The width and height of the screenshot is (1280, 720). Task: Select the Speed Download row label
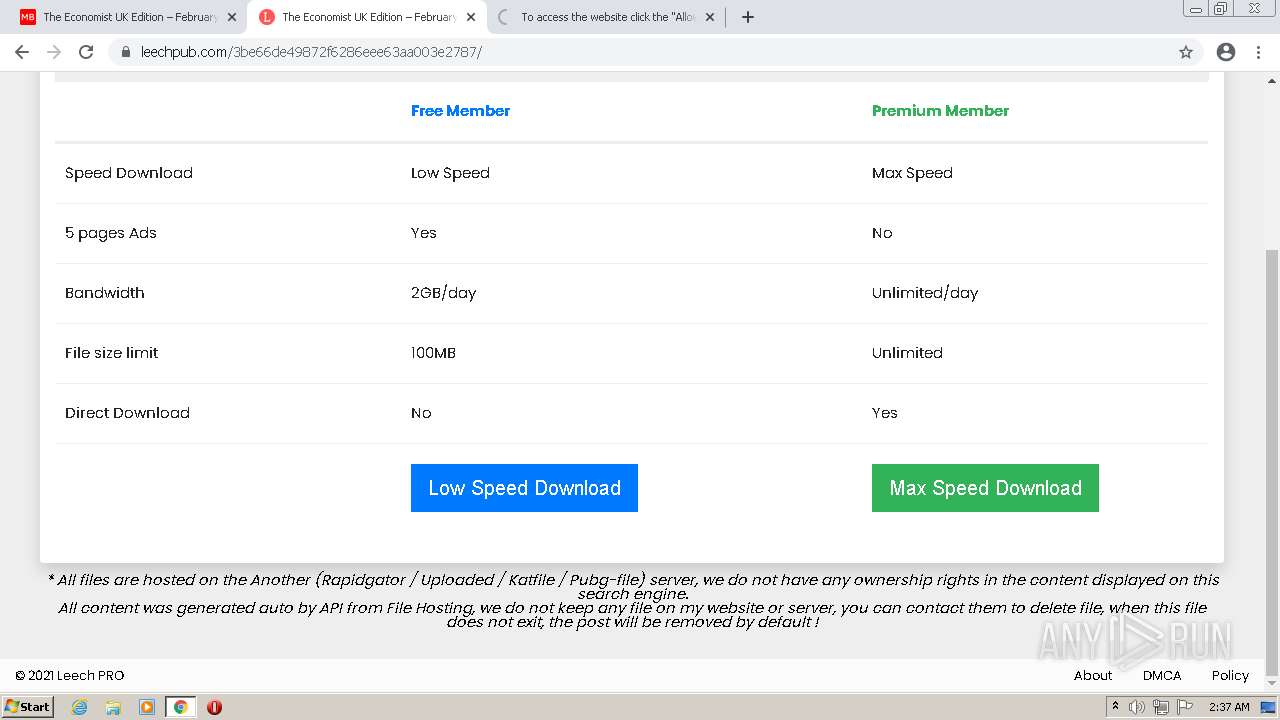(x=129, y=173)
